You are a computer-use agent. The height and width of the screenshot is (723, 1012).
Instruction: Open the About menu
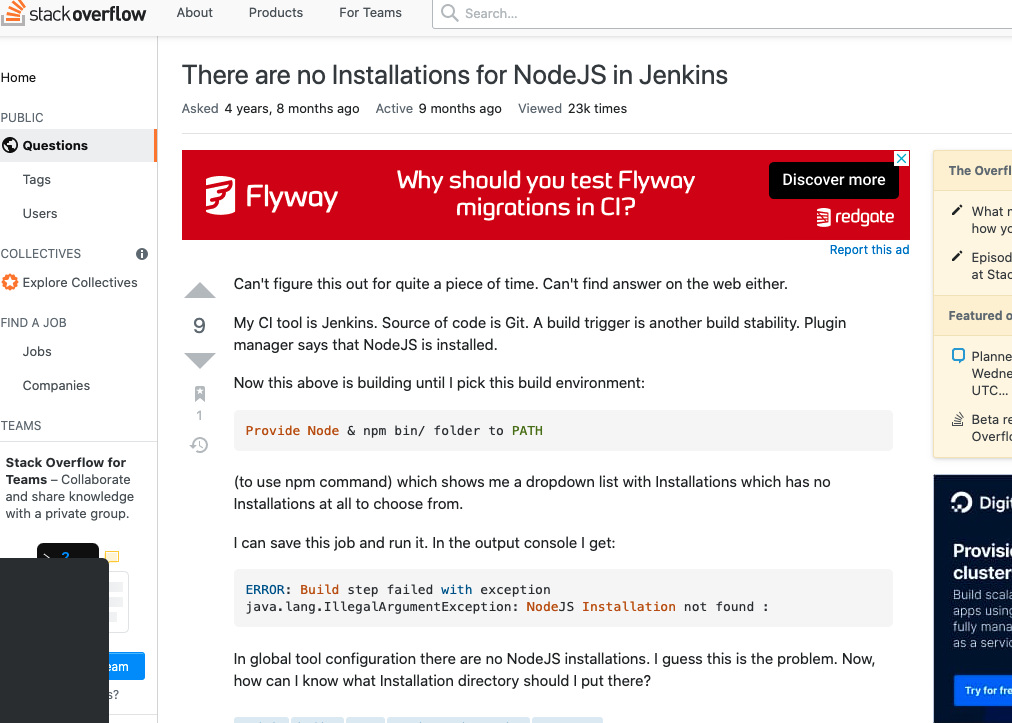tap(194, 13)
